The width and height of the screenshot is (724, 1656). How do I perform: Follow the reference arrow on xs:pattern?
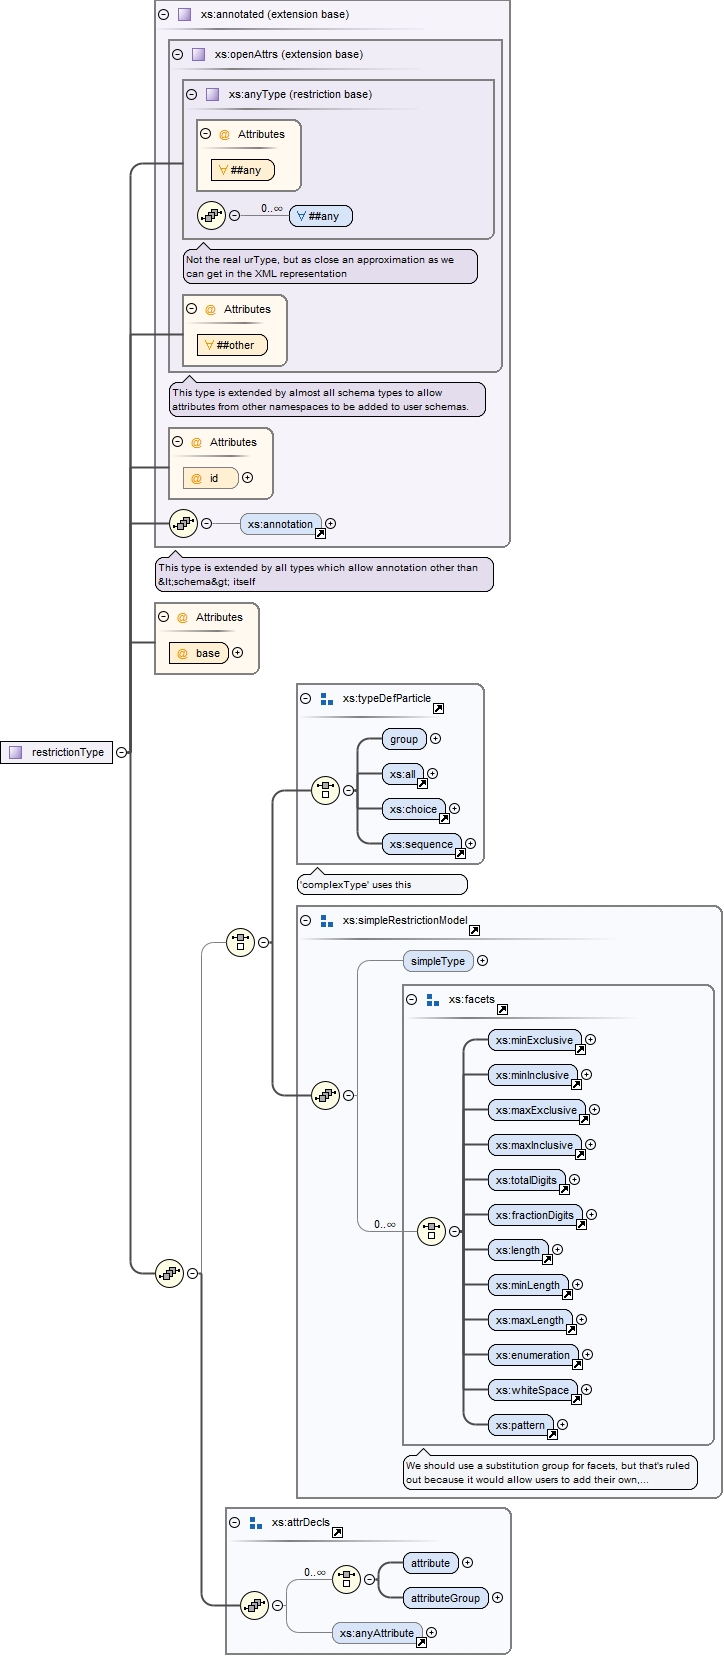point(552,1434)
